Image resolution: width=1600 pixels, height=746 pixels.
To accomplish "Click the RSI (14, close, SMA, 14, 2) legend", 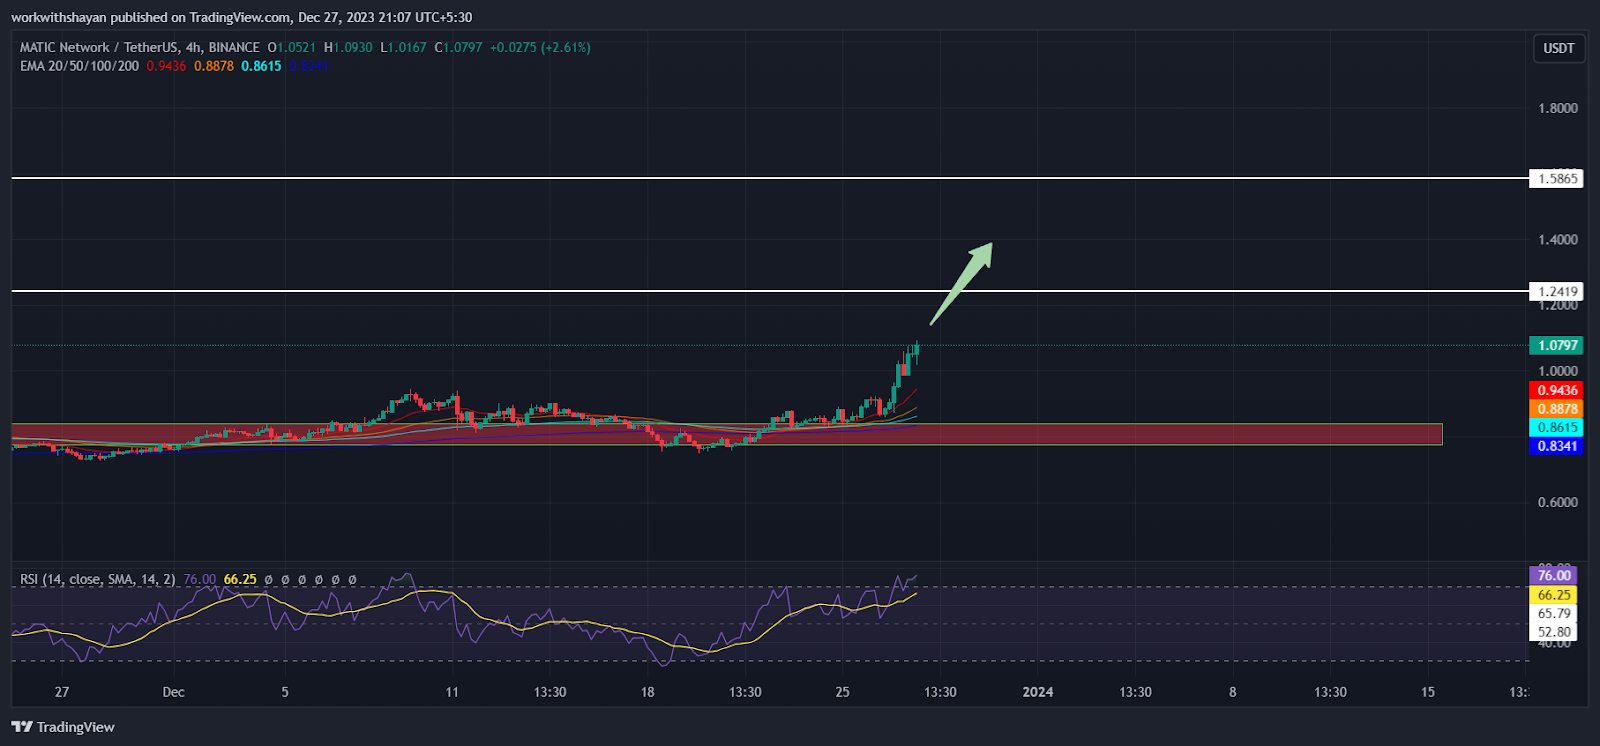I will coord(98,579).
